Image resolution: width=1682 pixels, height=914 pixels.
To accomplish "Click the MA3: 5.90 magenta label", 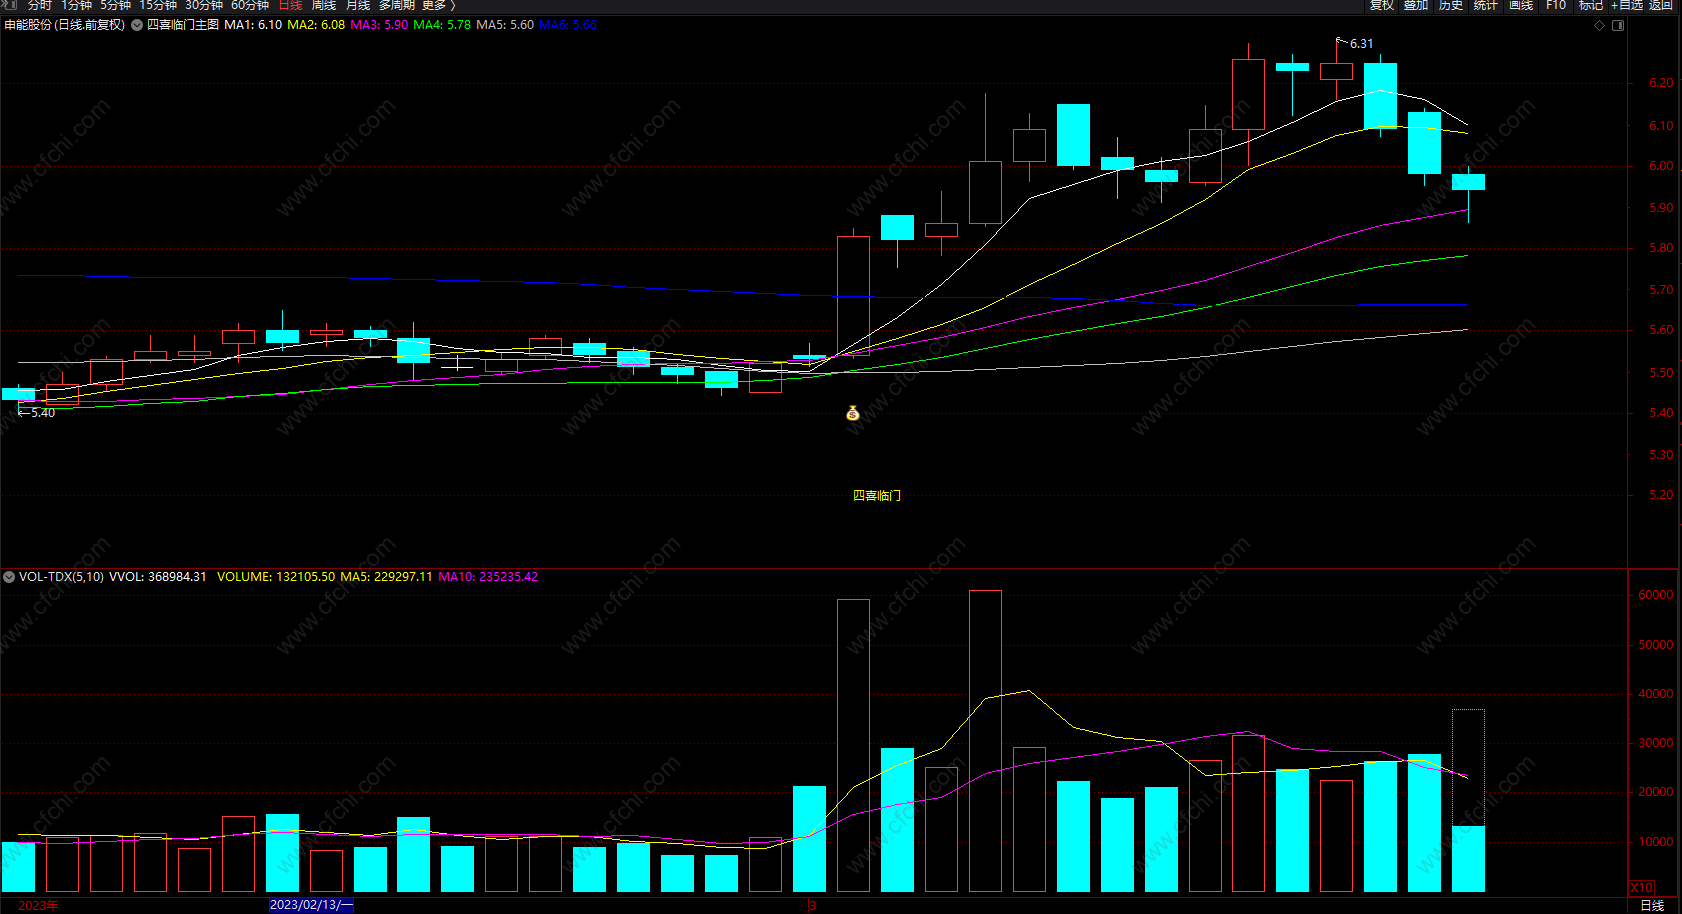I will 379,25.
